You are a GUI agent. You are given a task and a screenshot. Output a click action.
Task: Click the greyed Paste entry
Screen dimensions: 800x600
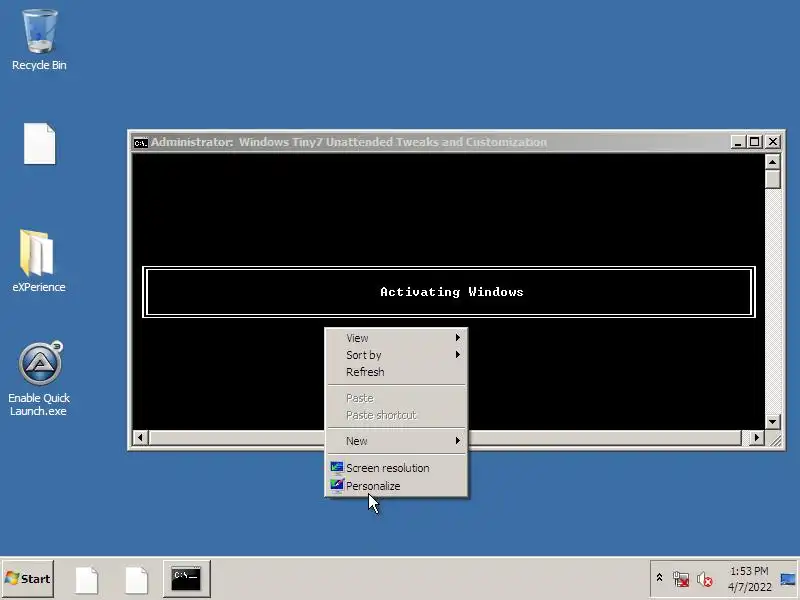tap(396, 398)
